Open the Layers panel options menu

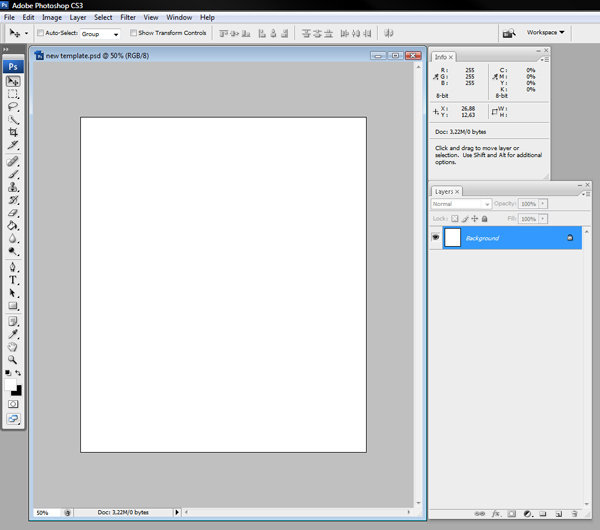tap(587, 194)
